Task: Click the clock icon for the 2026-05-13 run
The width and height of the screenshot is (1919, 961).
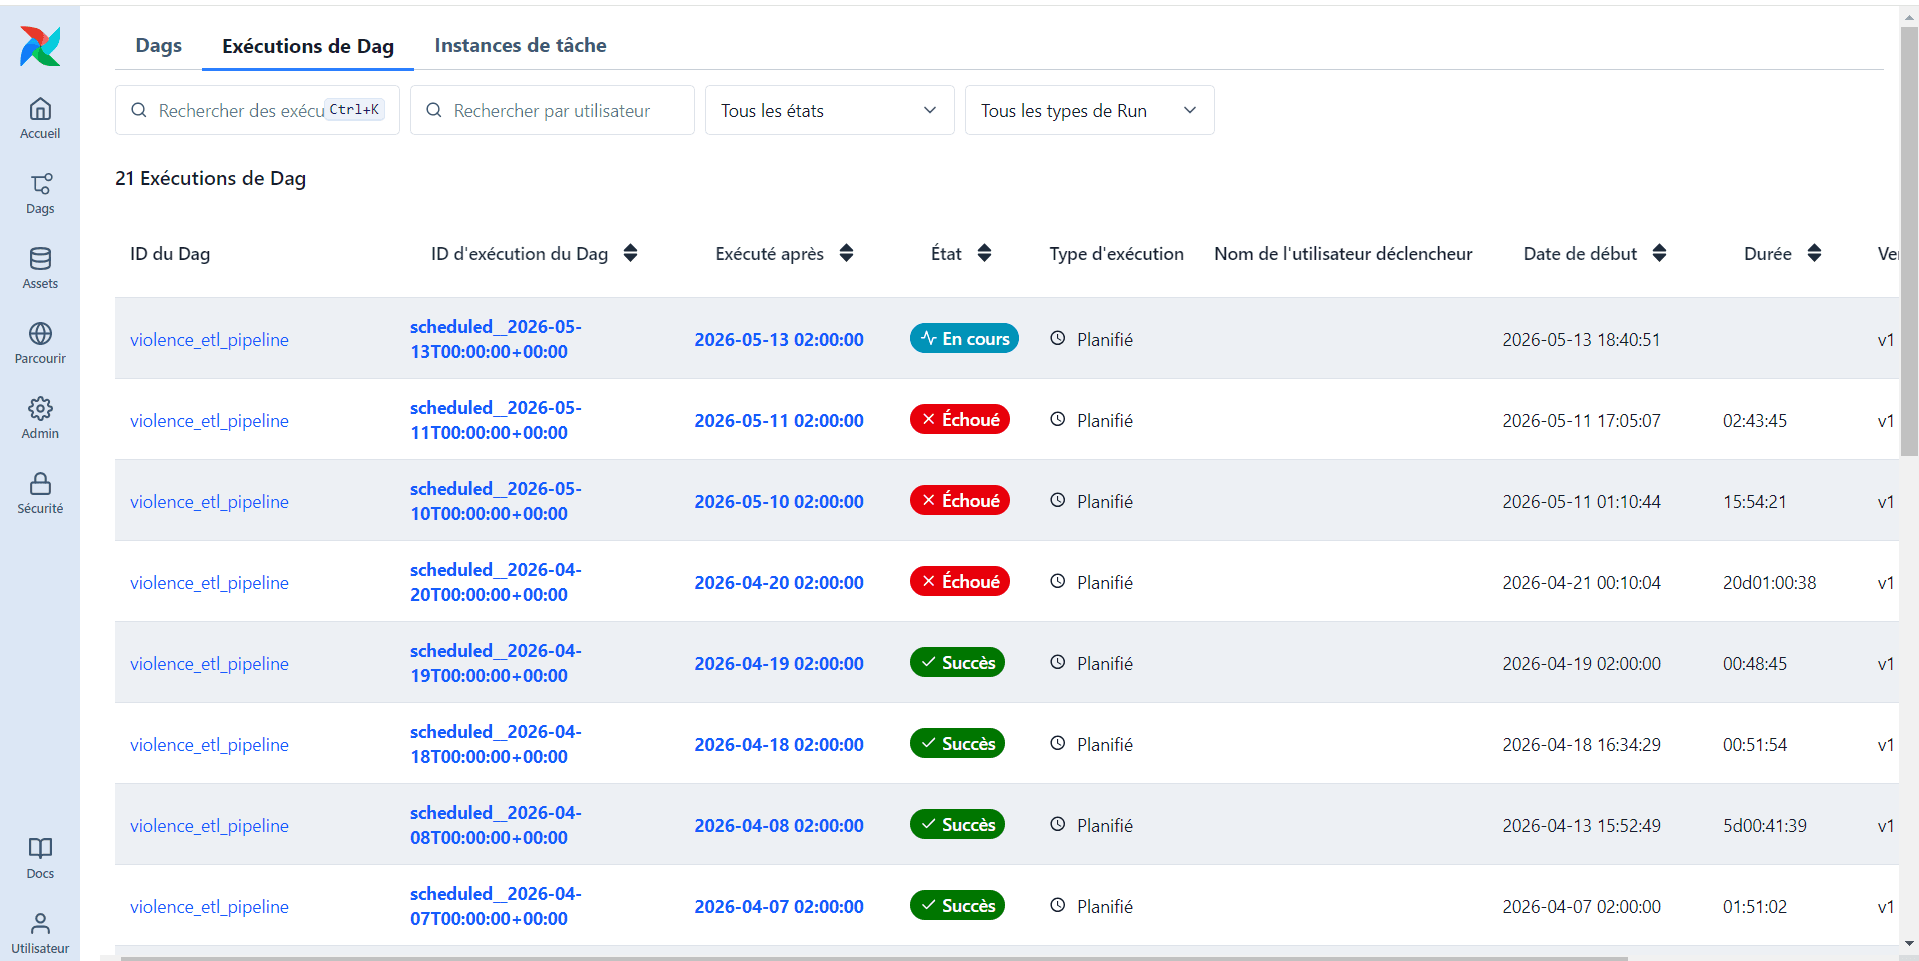Action: 1058,338
